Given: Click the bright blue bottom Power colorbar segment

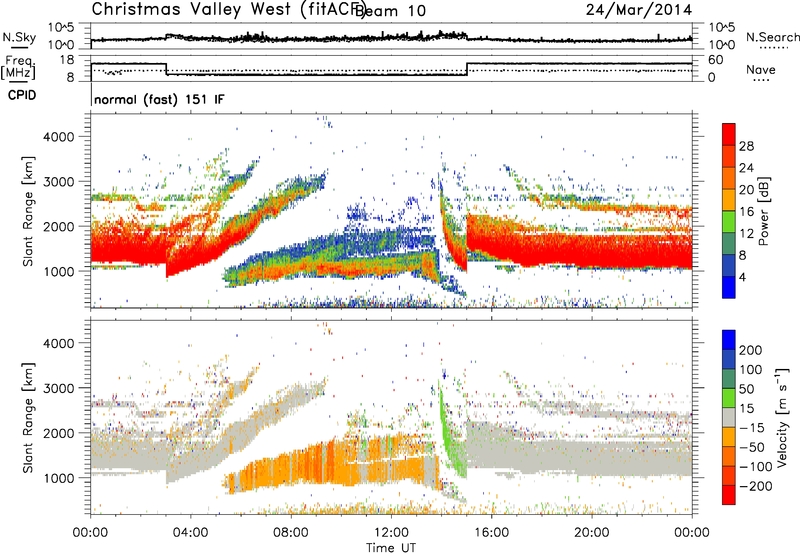Looking at the screenshot, I should (x=729, y=287).
